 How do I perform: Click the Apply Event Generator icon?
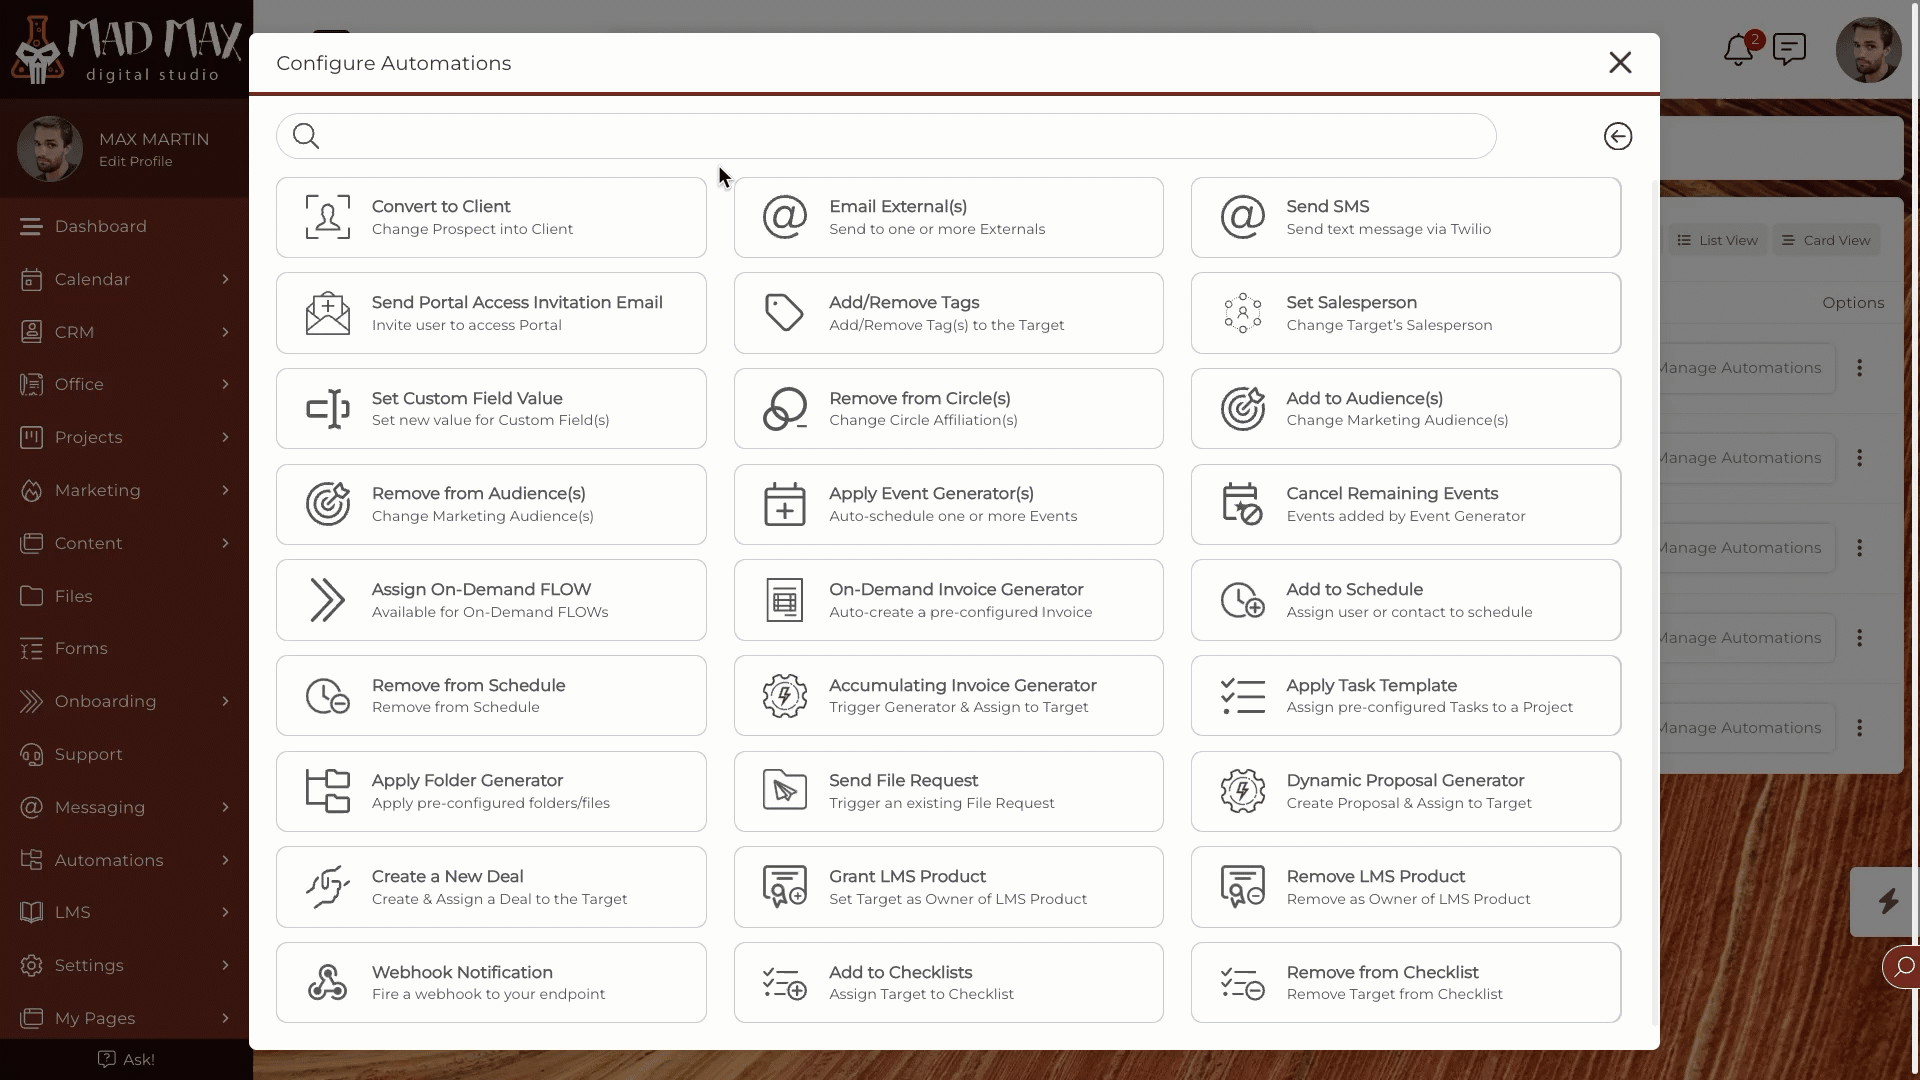tap(785, 504)
